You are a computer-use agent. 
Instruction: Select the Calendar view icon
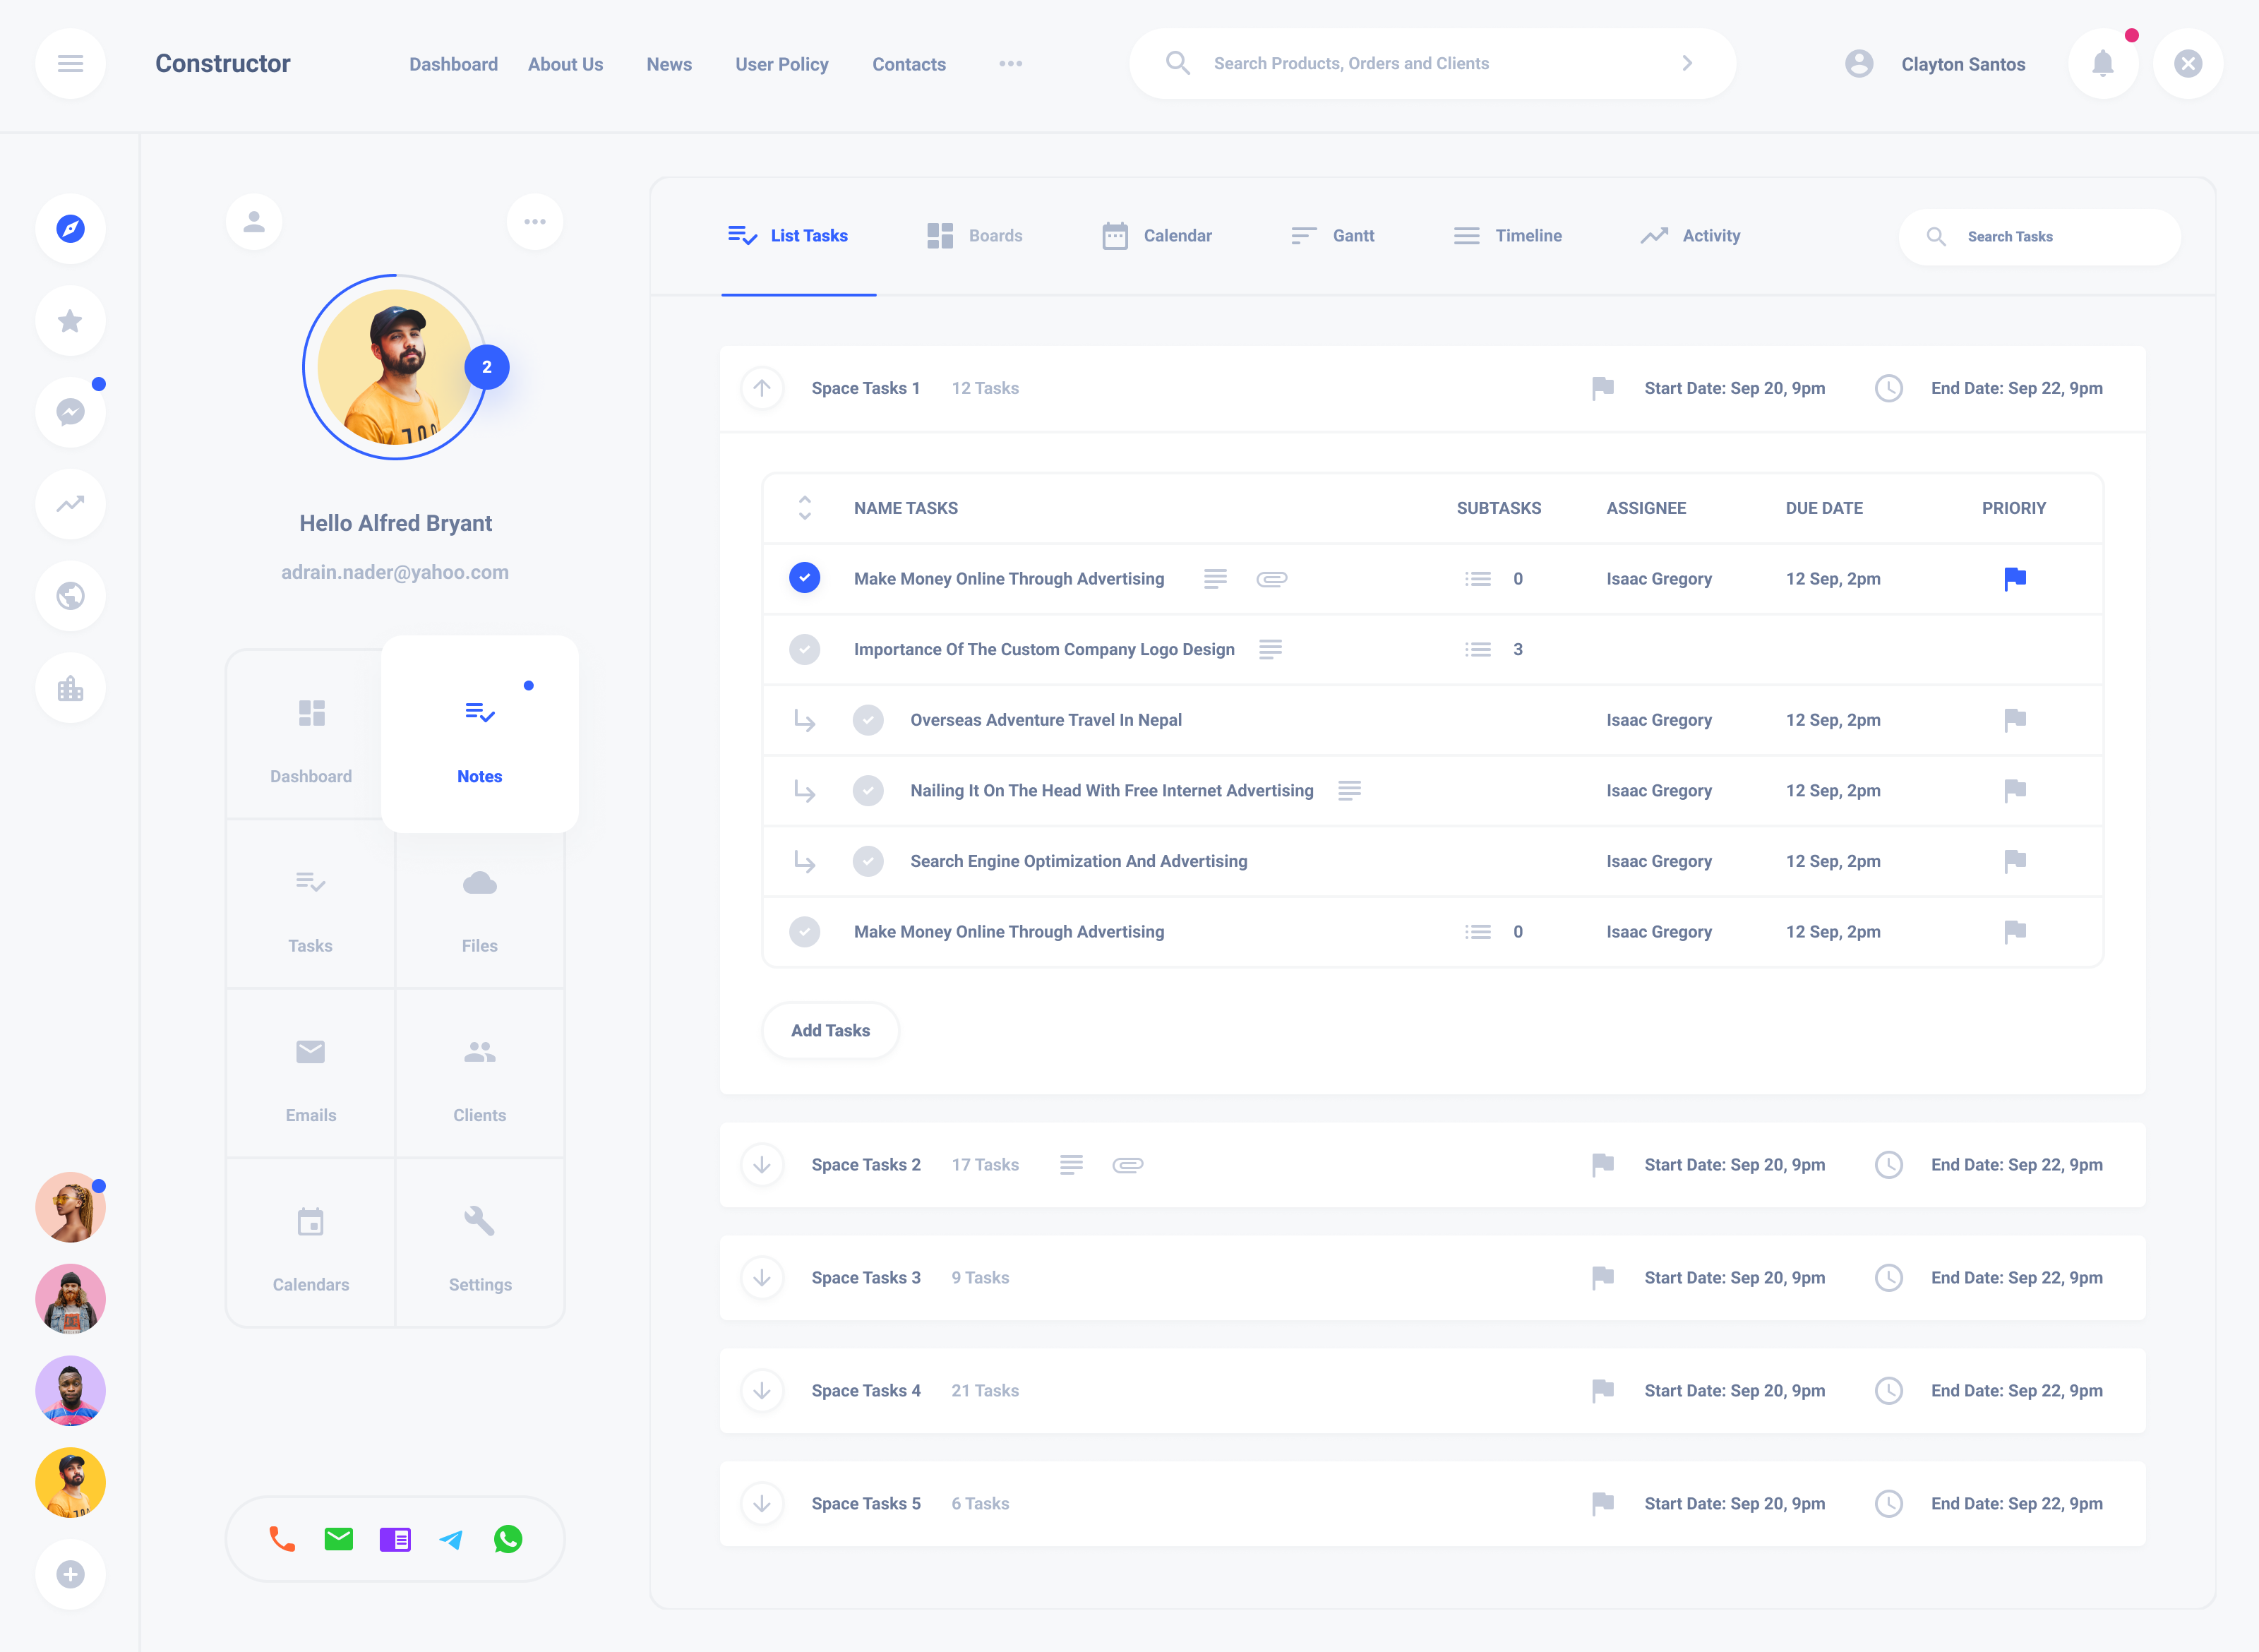1113,235
